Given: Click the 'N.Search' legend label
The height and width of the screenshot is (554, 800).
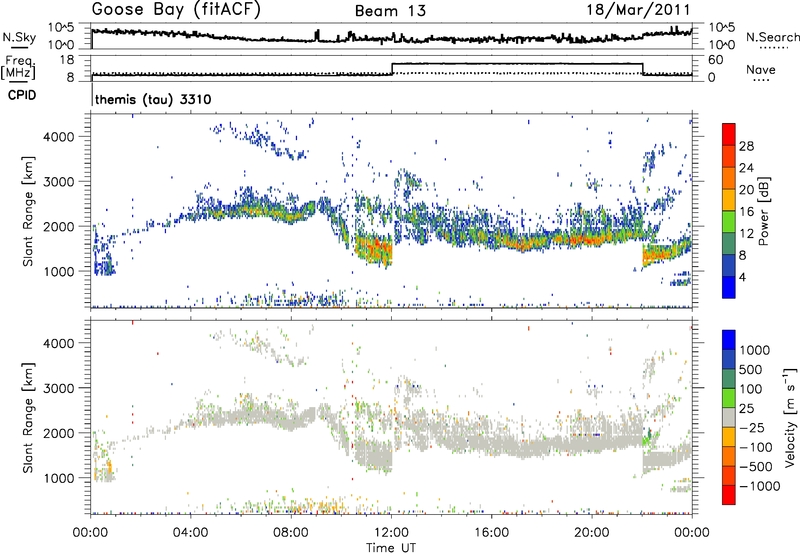Looking at the screenshot, I should tap(772, 37).
